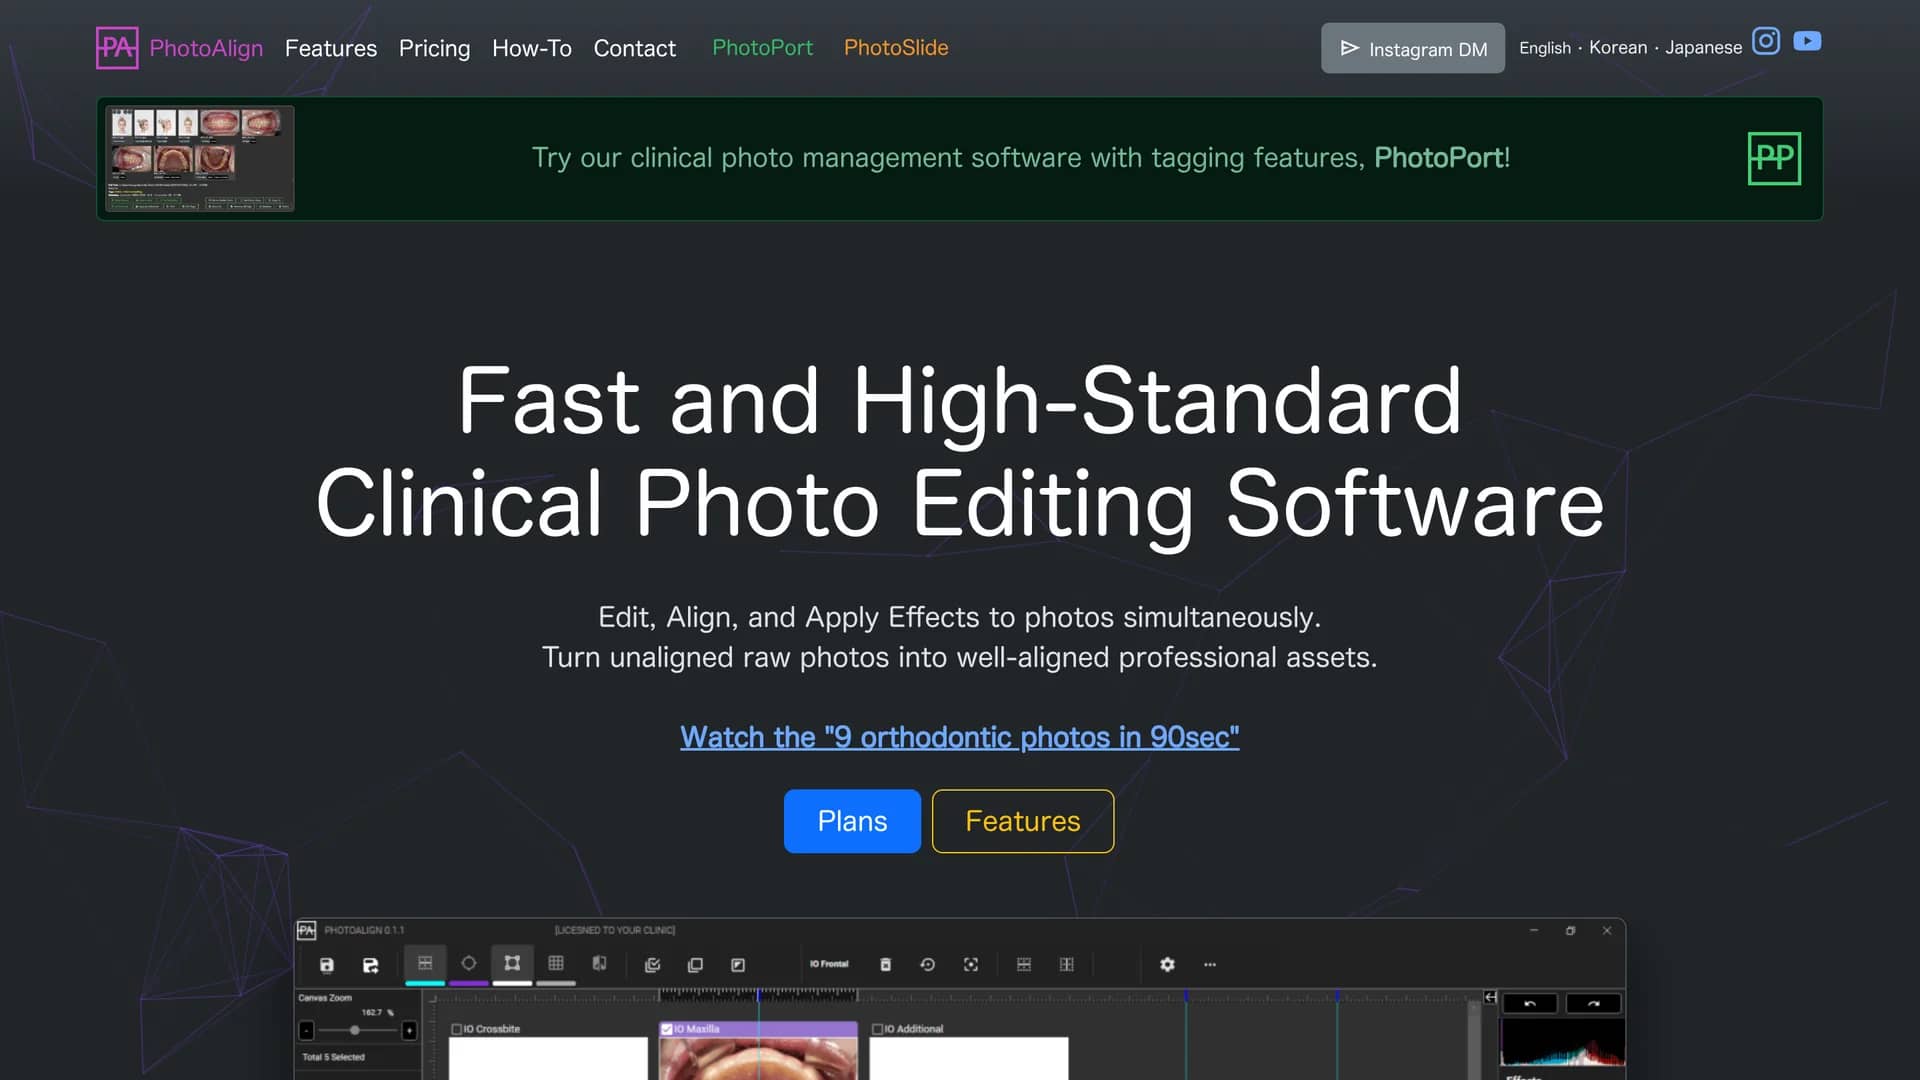
Task: Click the PA logo icon in header
Action: [x=117, y=47]
